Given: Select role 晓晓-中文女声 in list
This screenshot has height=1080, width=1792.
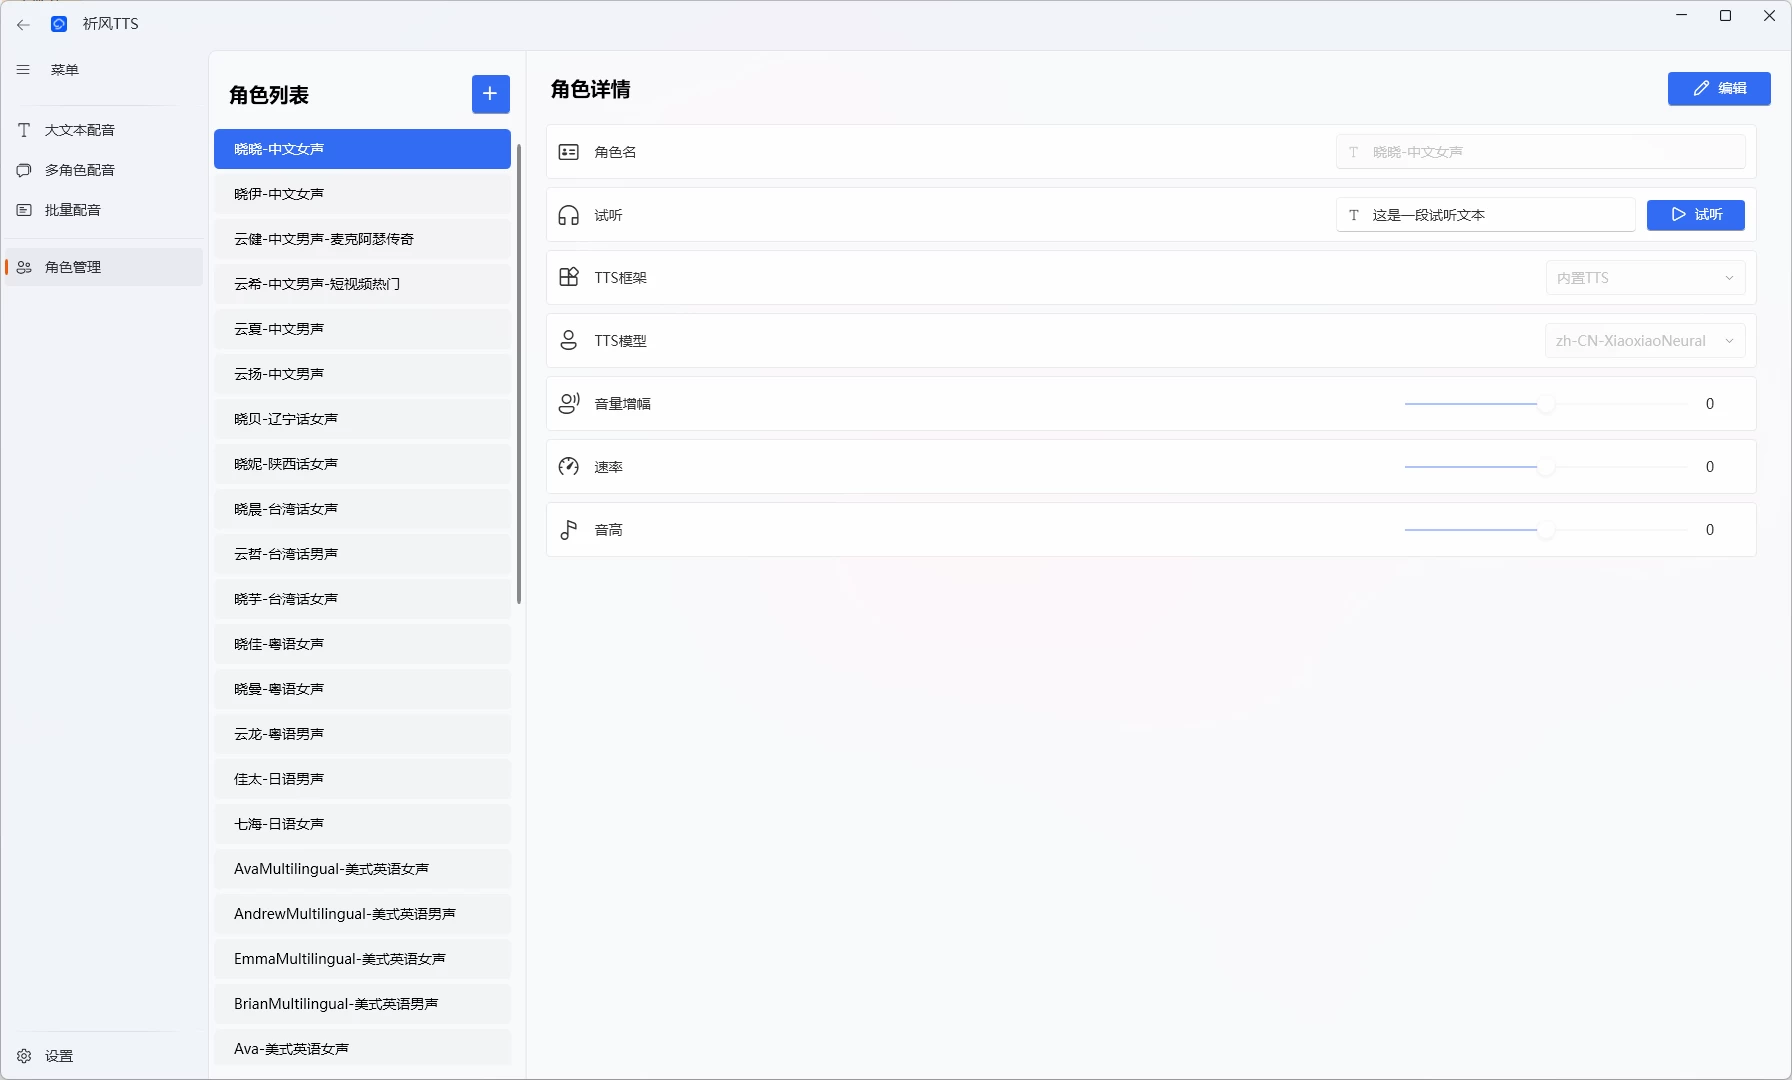Looking at the screenshot, I should (362, 149).
